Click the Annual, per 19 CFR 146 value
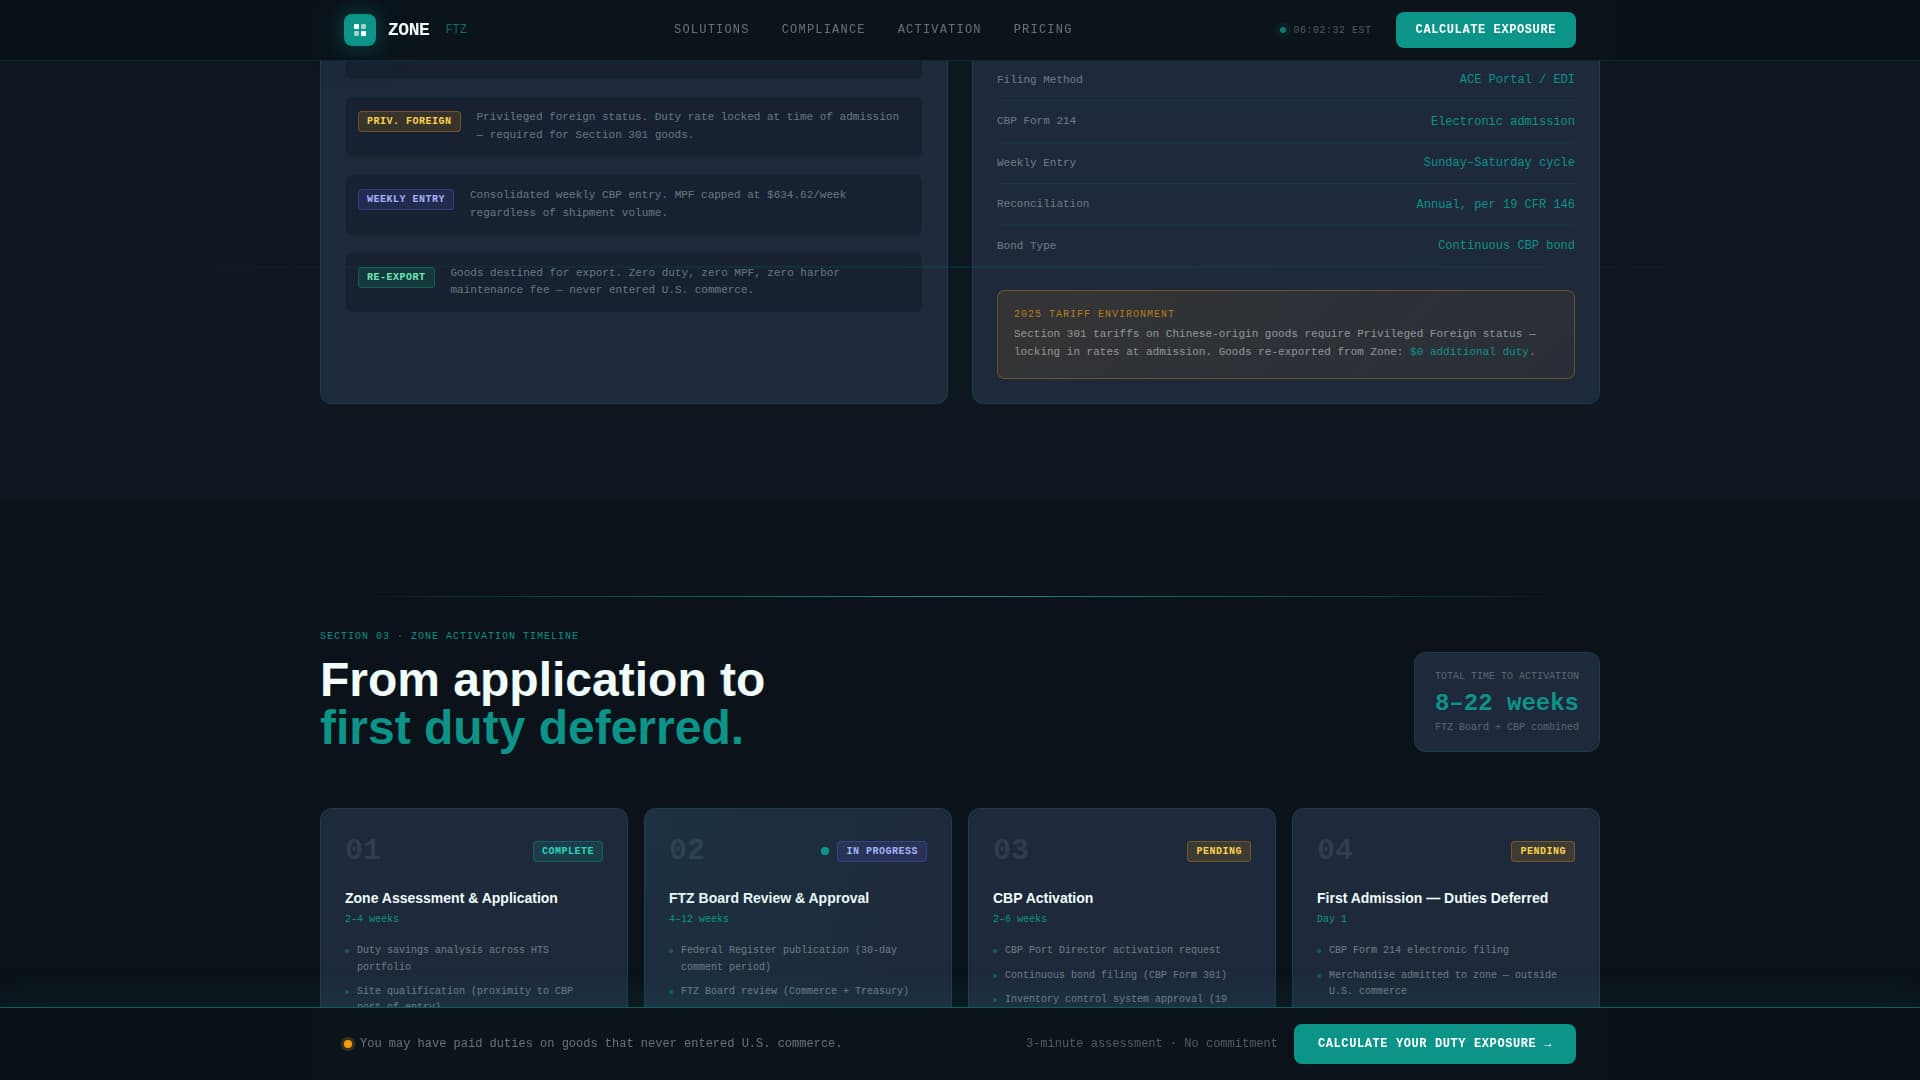 (1495, 204)
